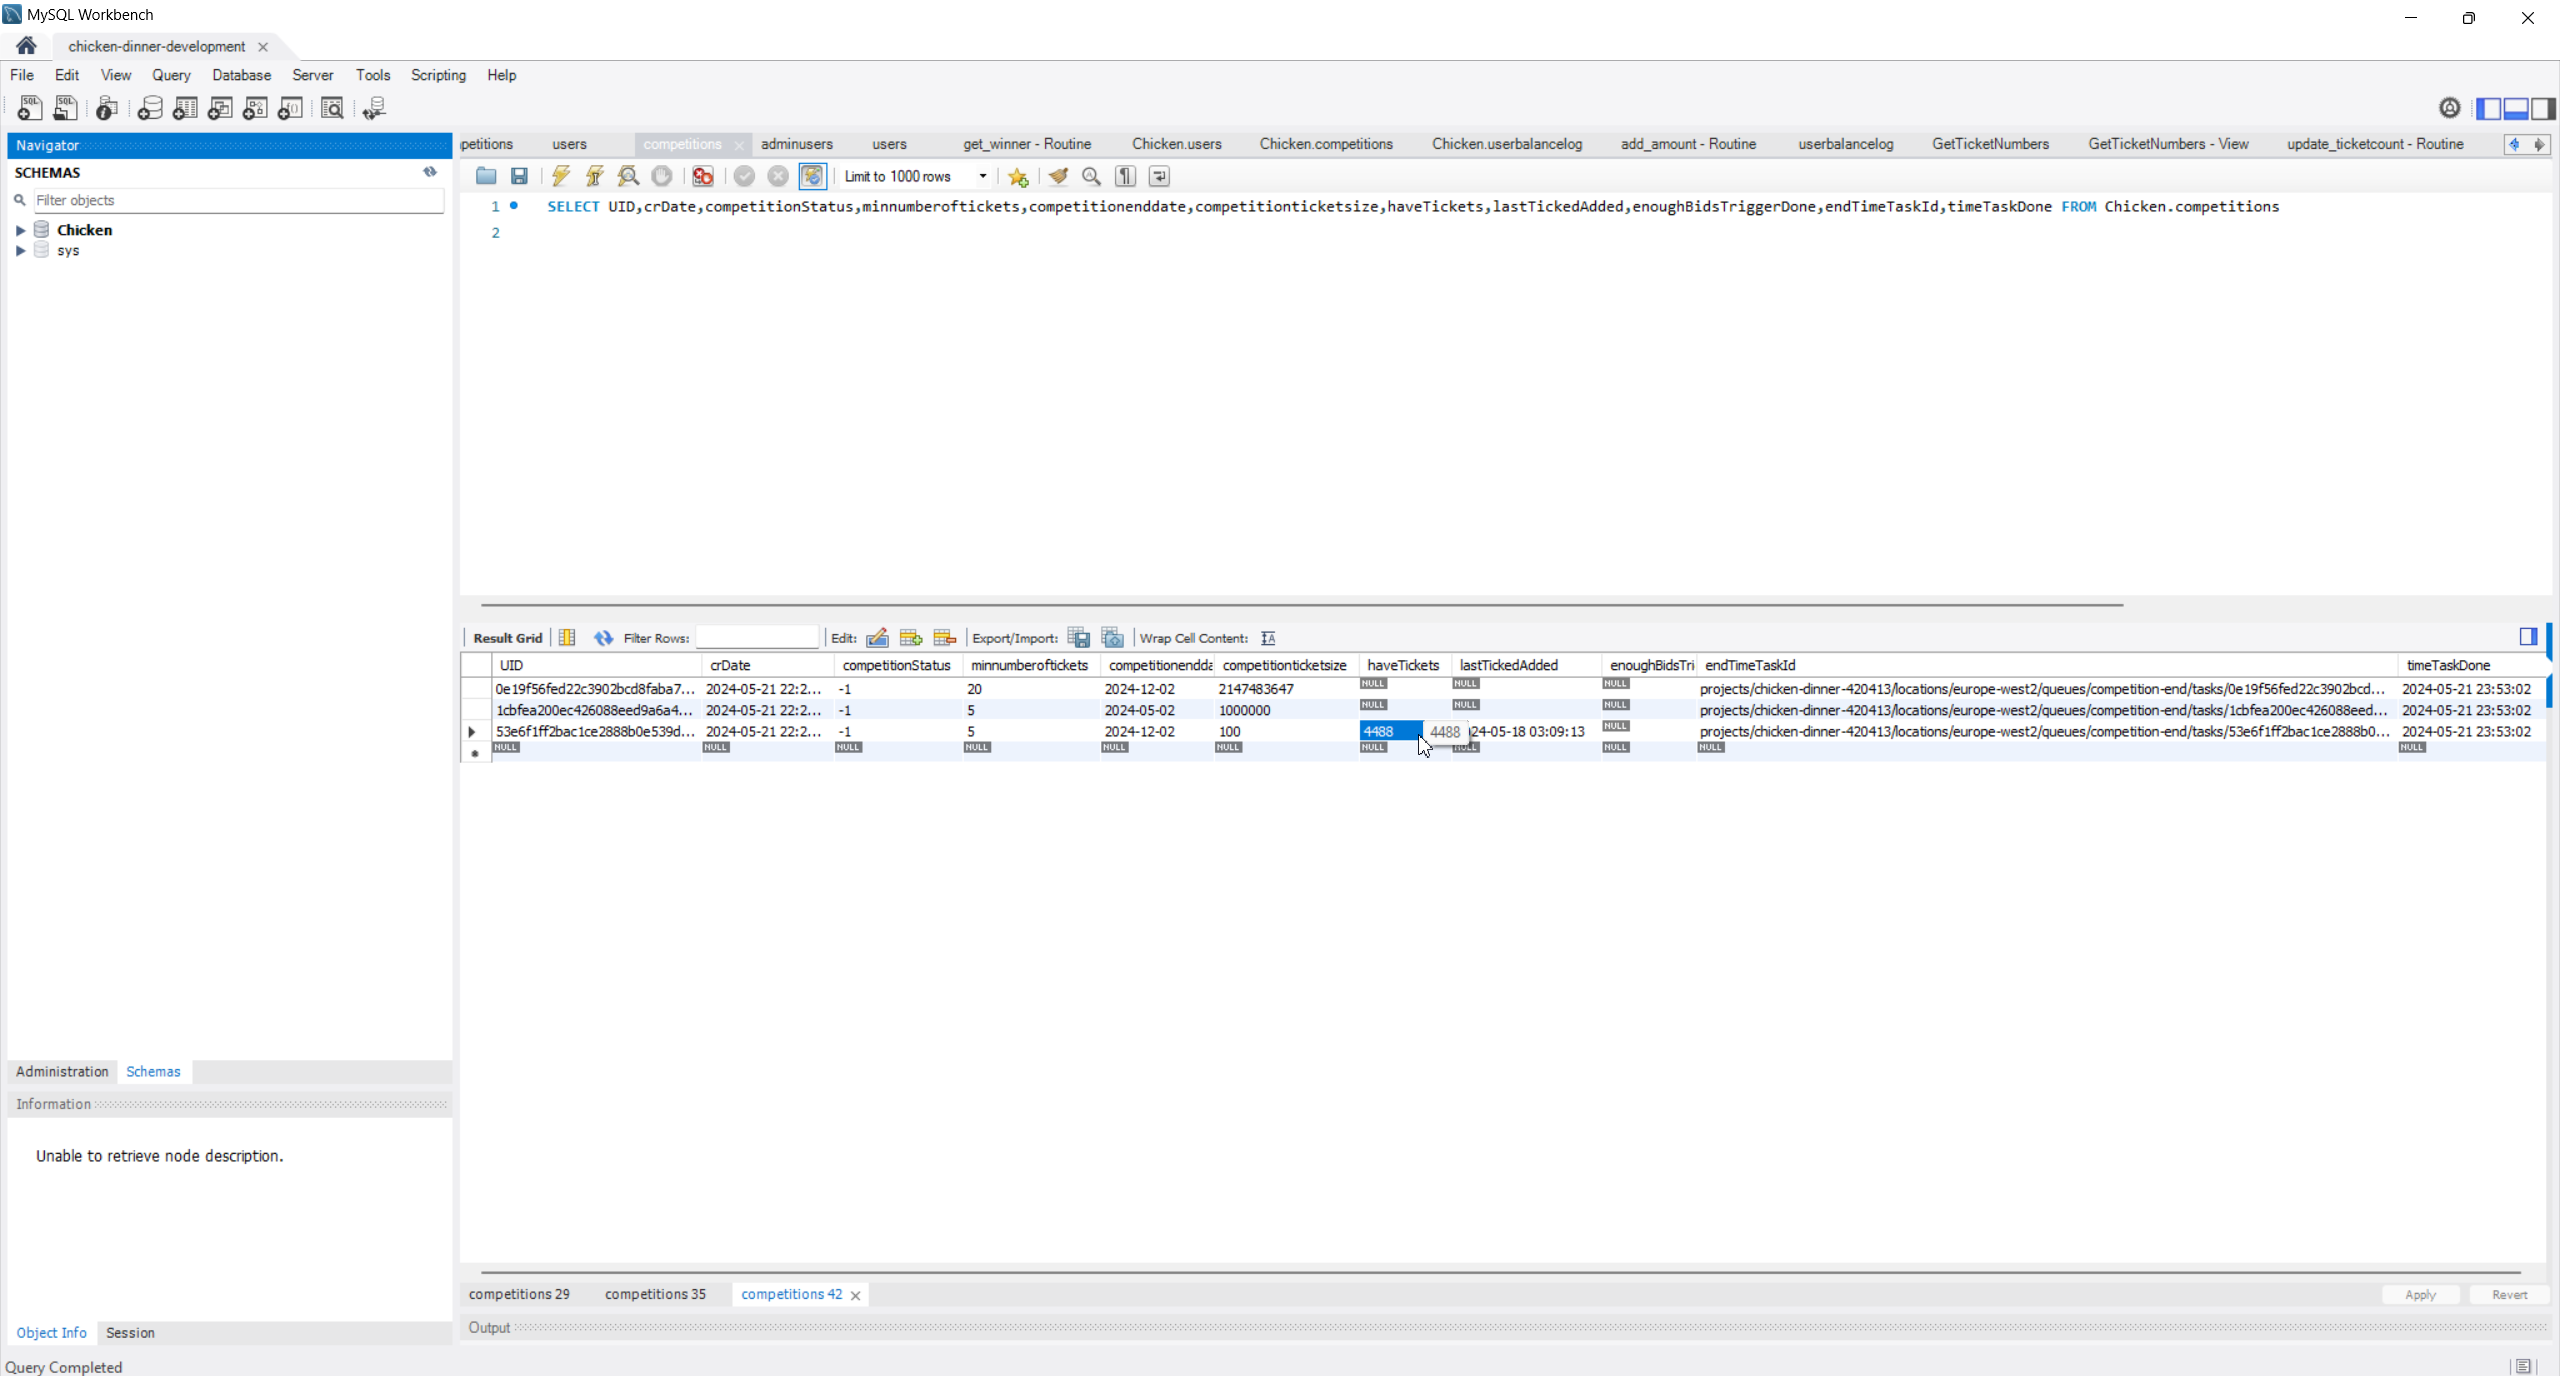This screenshot has width=2560, height=1376.
Task: Click the Administration tab link
Action: click(x=62, y=1071)
